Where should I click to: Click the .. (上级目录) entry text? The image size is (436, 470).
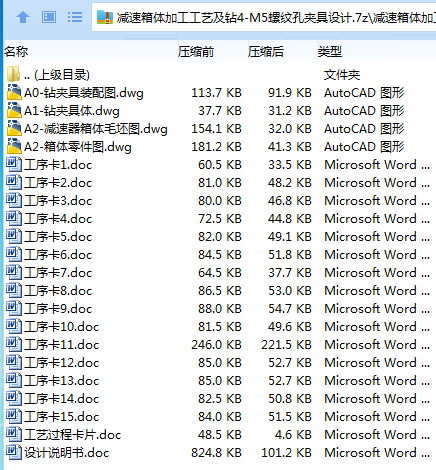point(57,75)
